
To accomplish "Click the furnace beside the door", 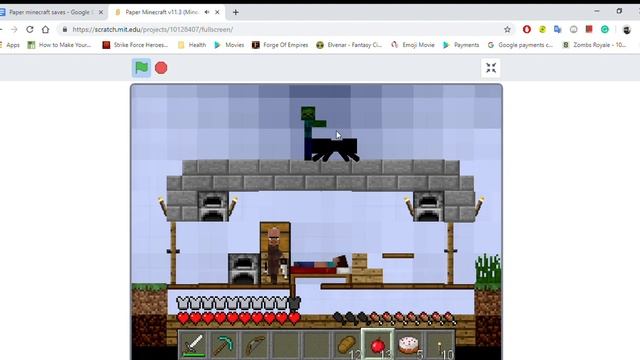I will (x=244, y=269).
